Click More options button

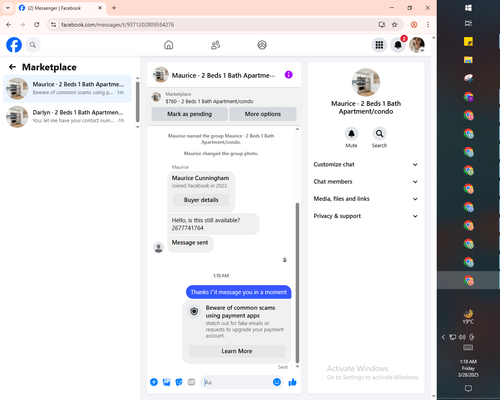point(263,114)
